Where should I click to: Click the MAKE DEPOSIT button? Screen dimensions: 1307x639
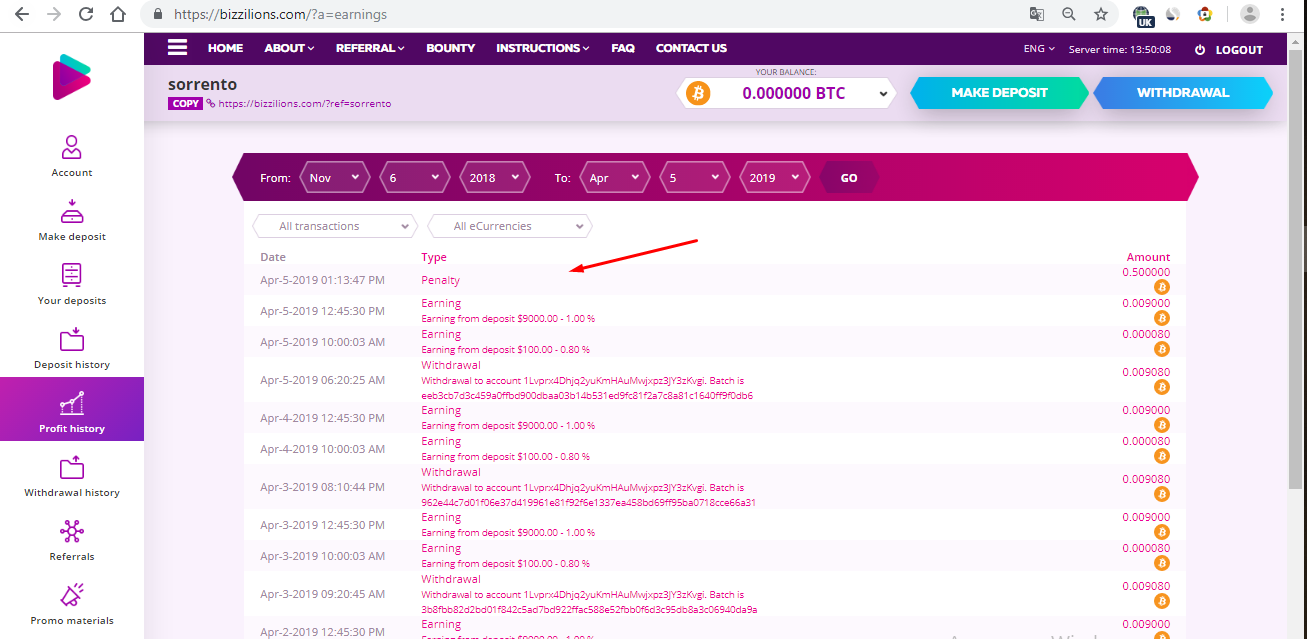pos(998,93)
